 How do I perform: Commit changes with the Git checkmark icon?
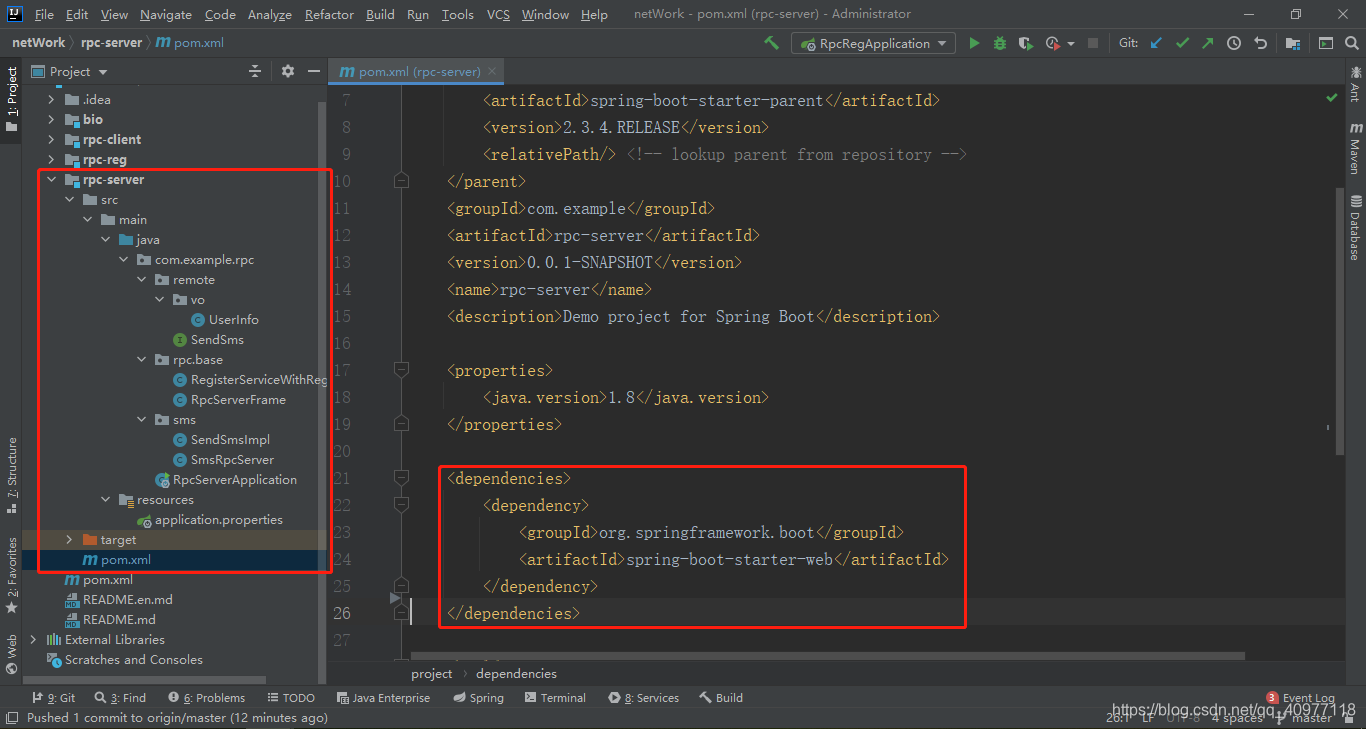(1183, 43)
